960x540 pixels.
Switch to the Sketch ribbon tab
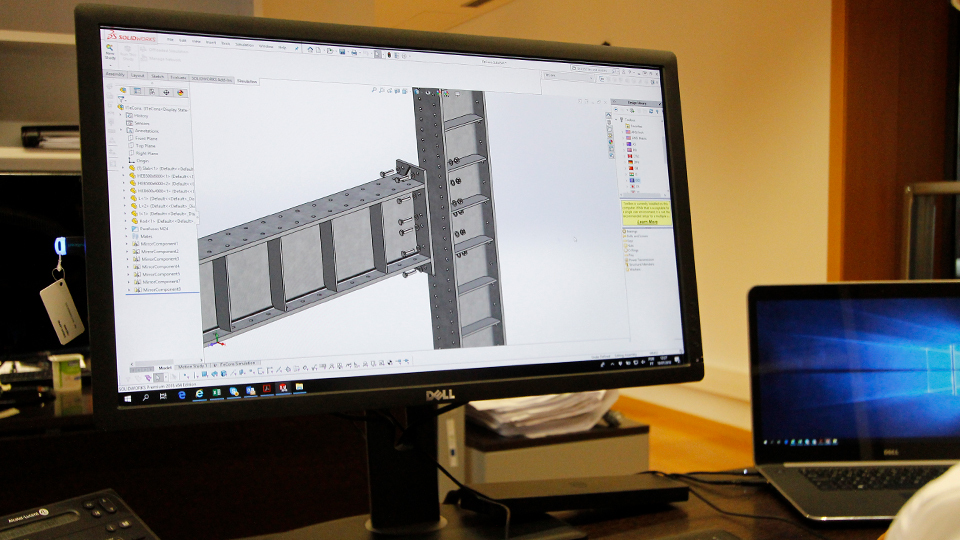(159, 76)
